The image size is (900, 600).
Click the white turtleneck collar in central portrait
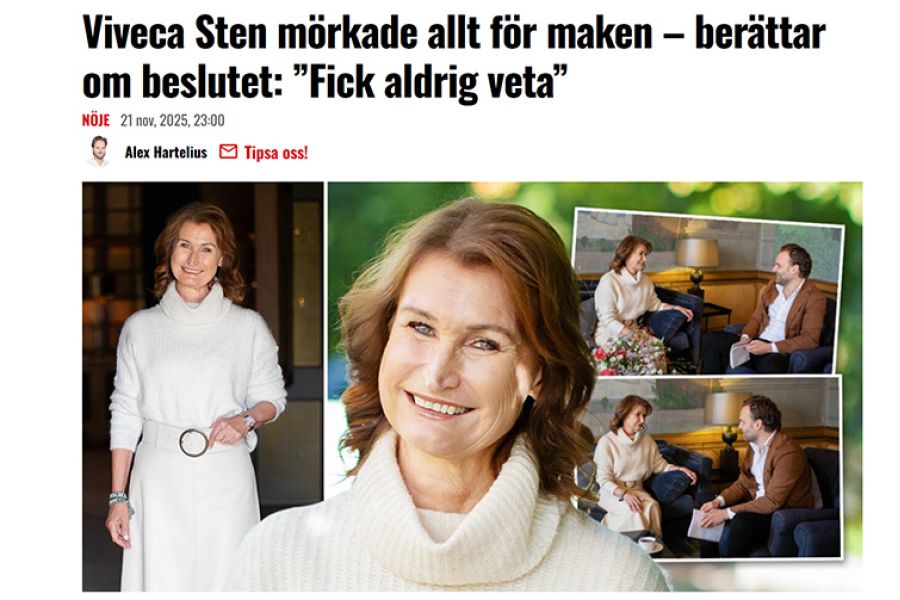439,479
